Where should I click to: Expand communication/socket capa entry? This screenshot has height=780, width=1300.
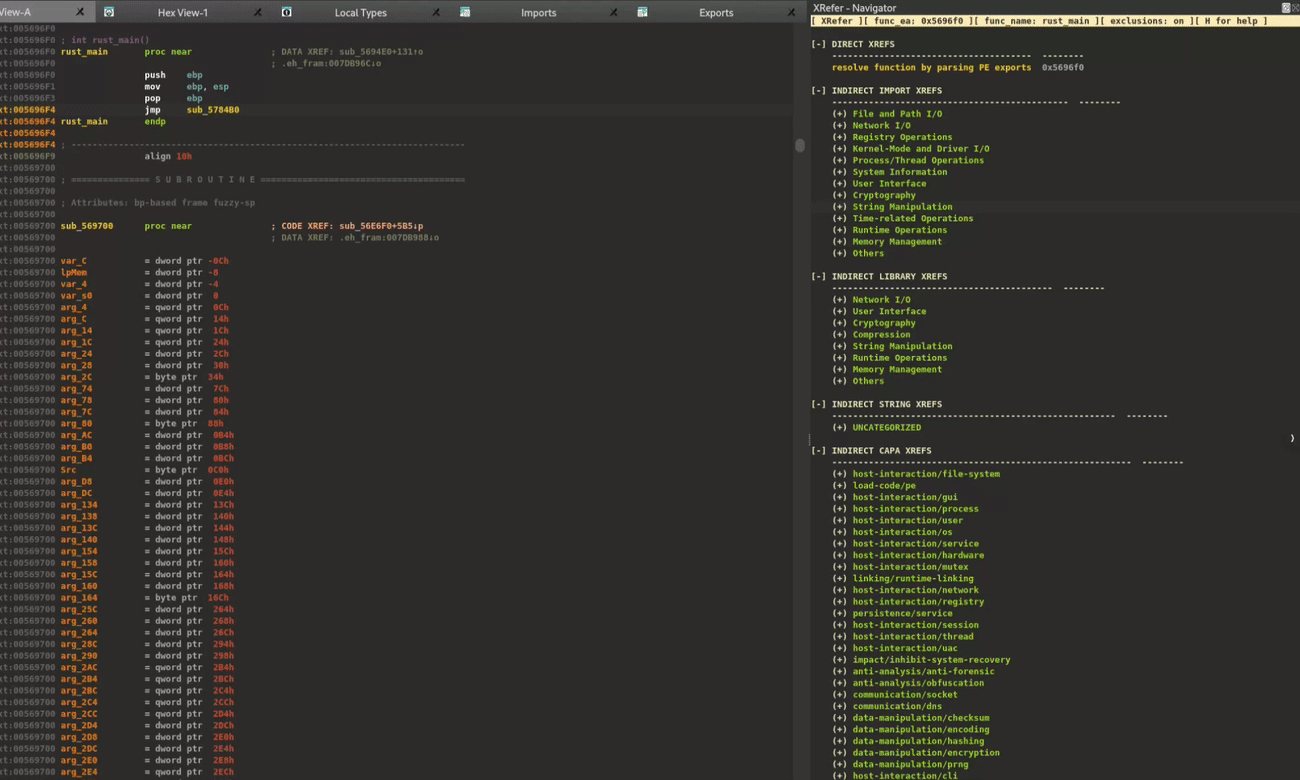(x=840, y=695)
